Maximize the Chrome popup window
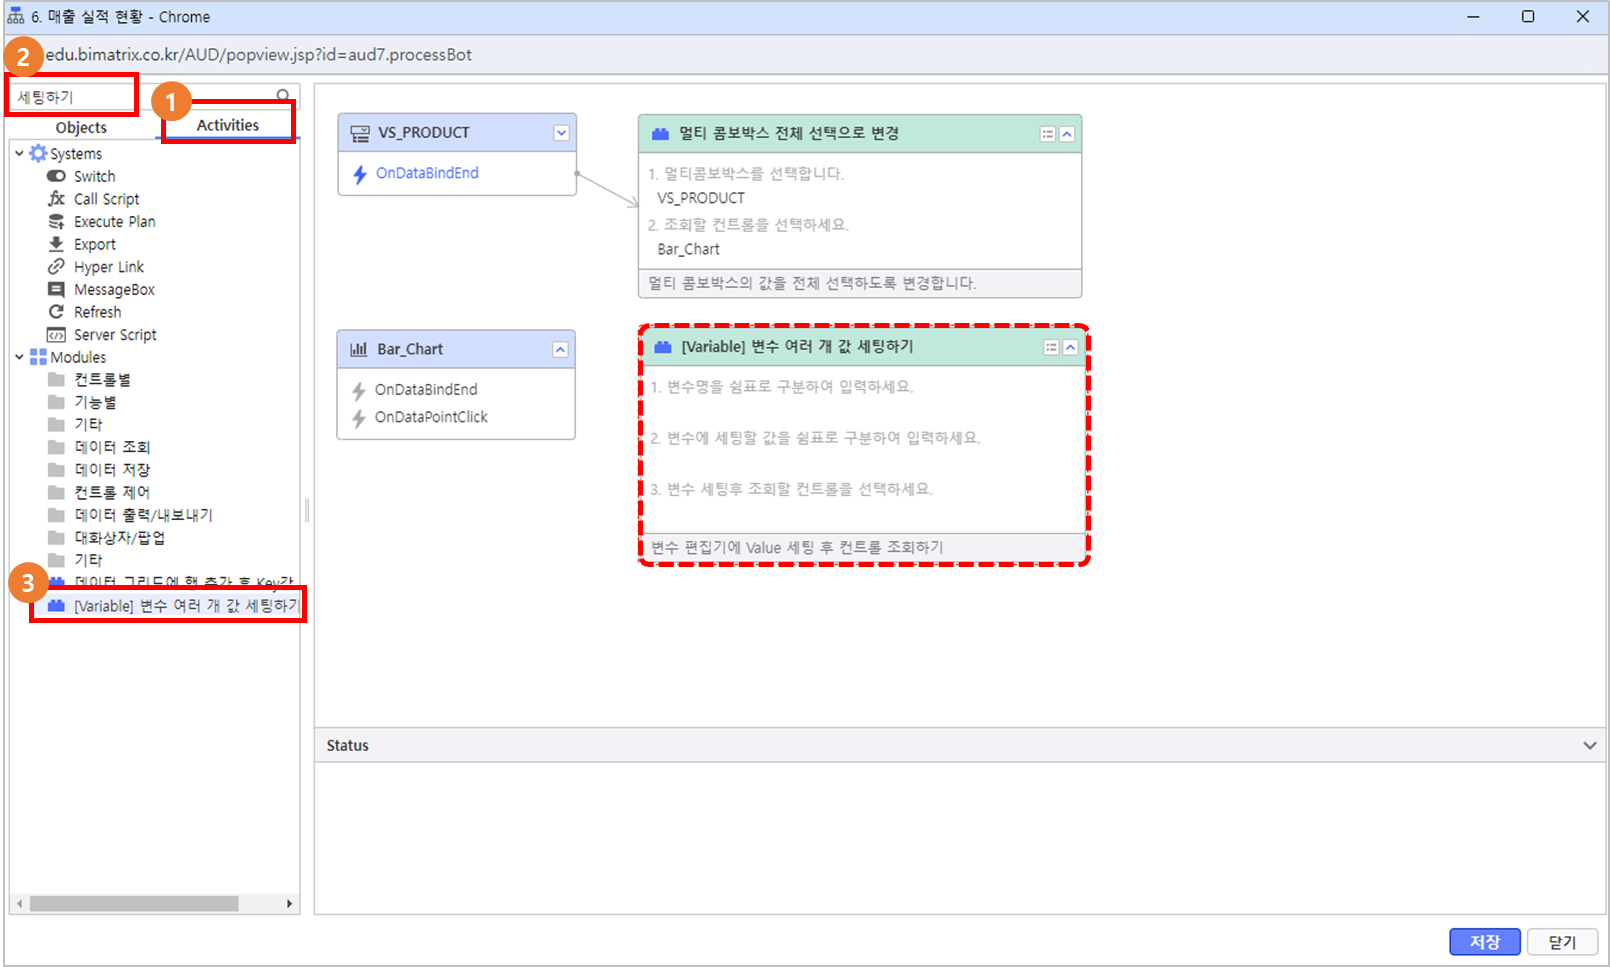Screen dimensions: 1610x967 [x=1528, y=16]
